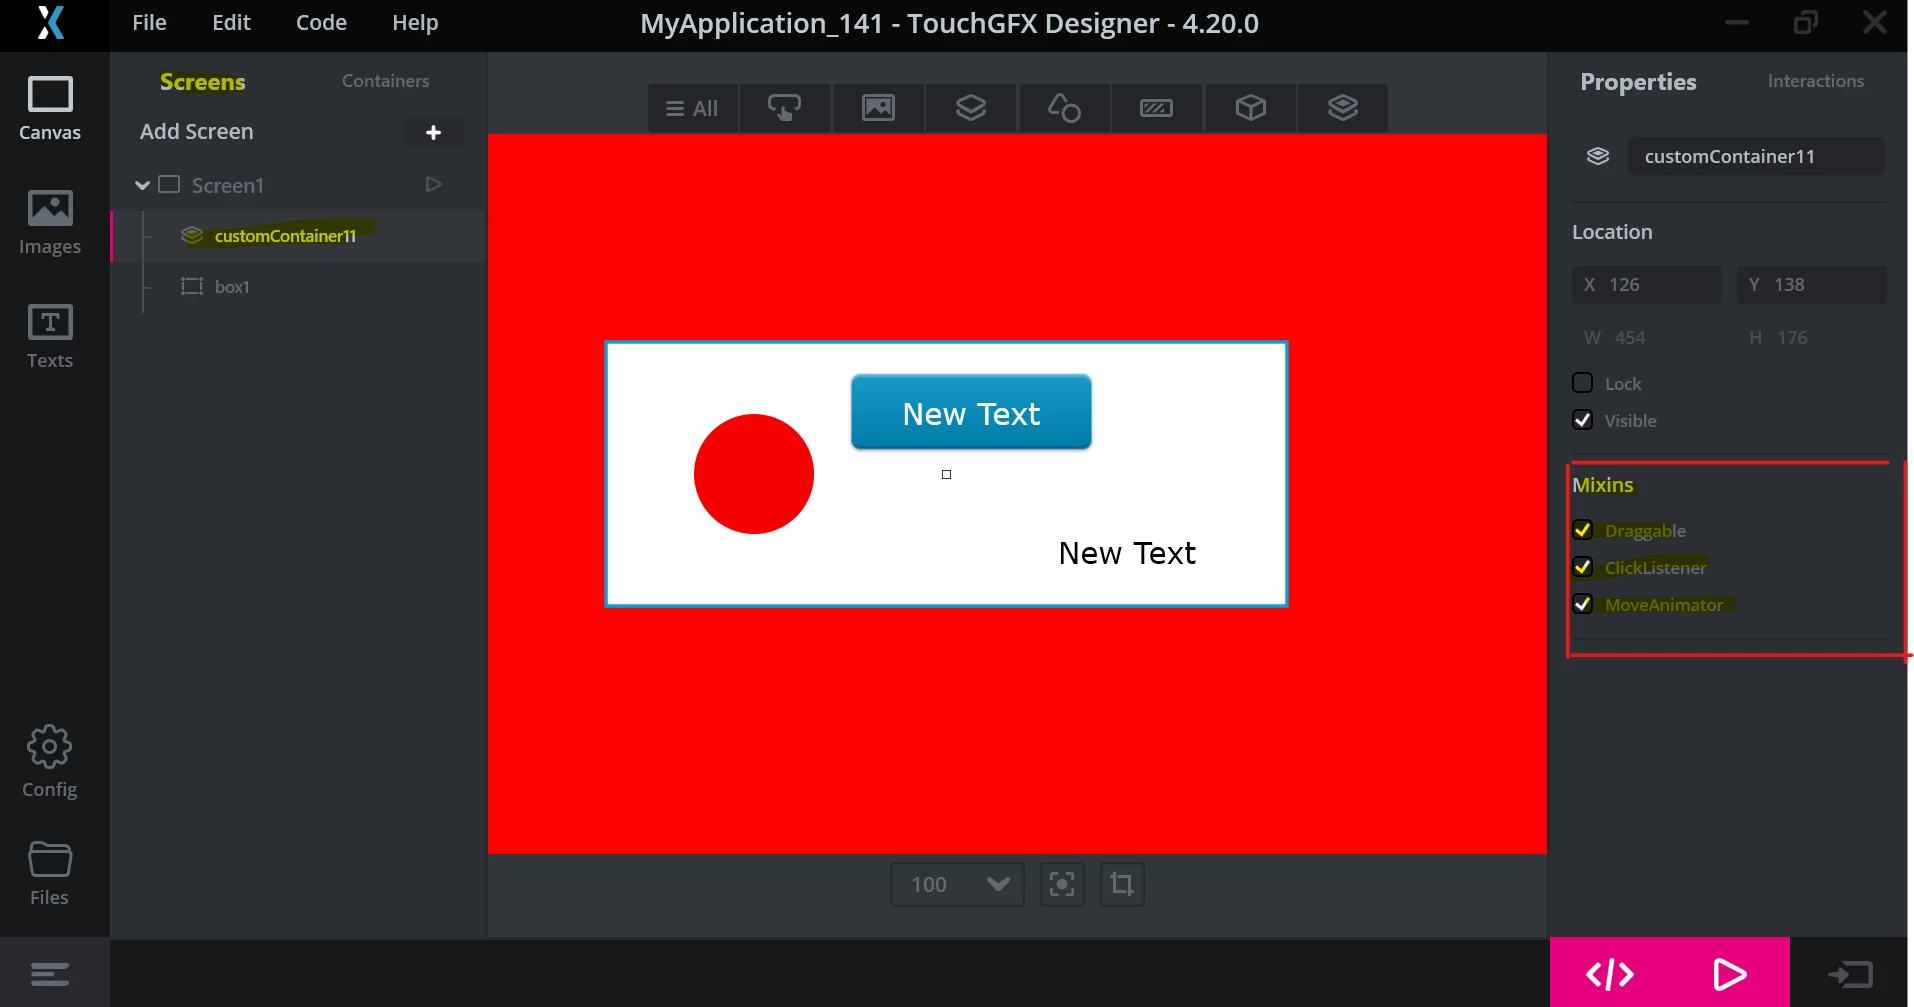This screenshot has height=1007, width=1914.
Task: Open the Custom Containers widget category
Action: (x=1343, y=108)
